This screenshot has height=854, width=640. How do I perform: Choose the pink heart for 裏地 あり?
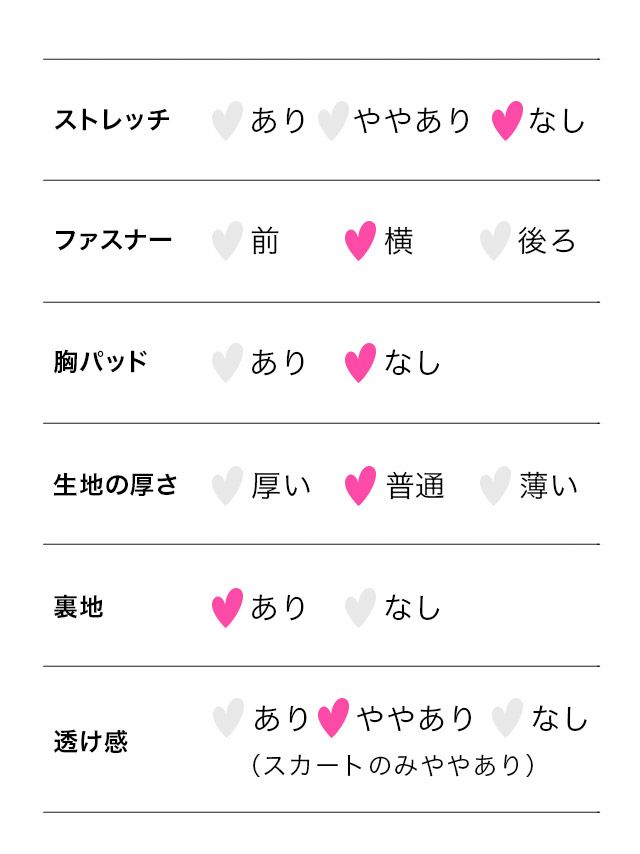tap(228, 608)
